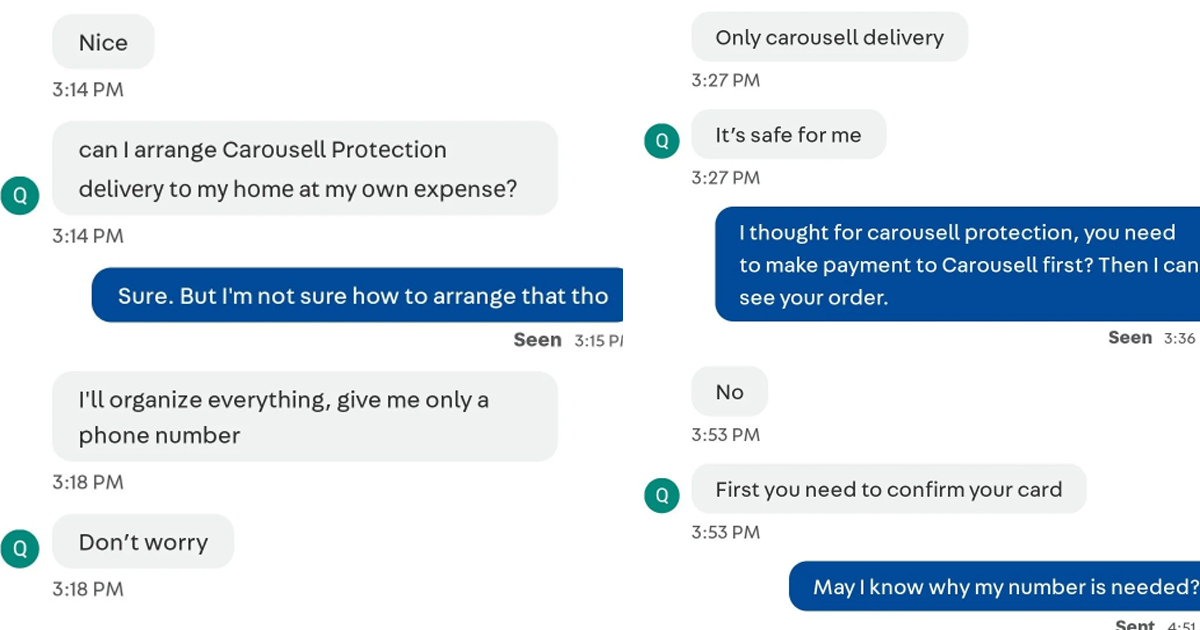Click the Q avatar next to 'Don't worry'

[21, 548]
